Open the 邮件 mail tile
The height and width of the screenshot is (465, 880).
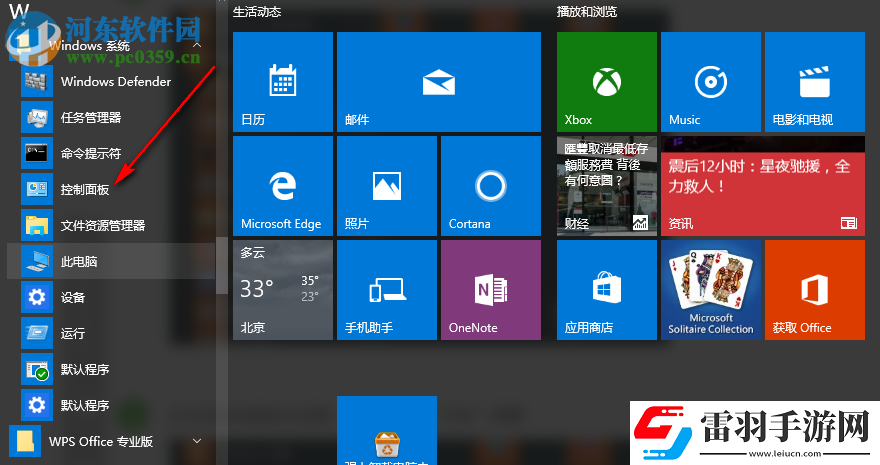439,82
